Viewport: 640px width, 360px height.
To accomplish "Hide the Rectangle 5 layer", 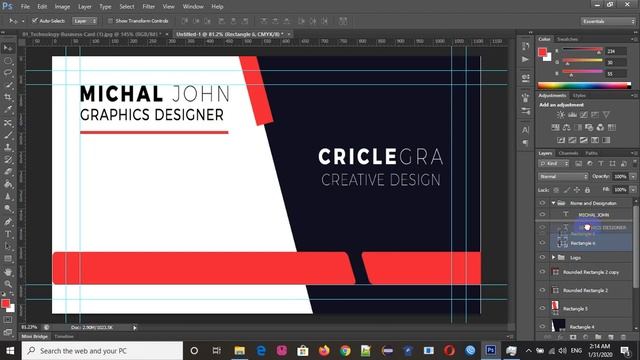I will click(x=542, y=309).
